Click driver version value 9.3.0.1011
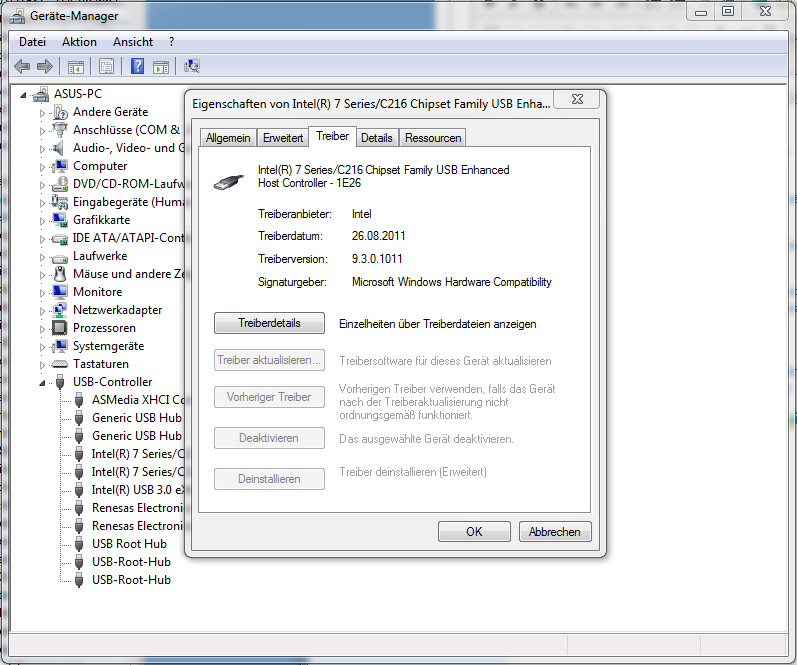This screenshot has height=665, width=797. (377, 259)
